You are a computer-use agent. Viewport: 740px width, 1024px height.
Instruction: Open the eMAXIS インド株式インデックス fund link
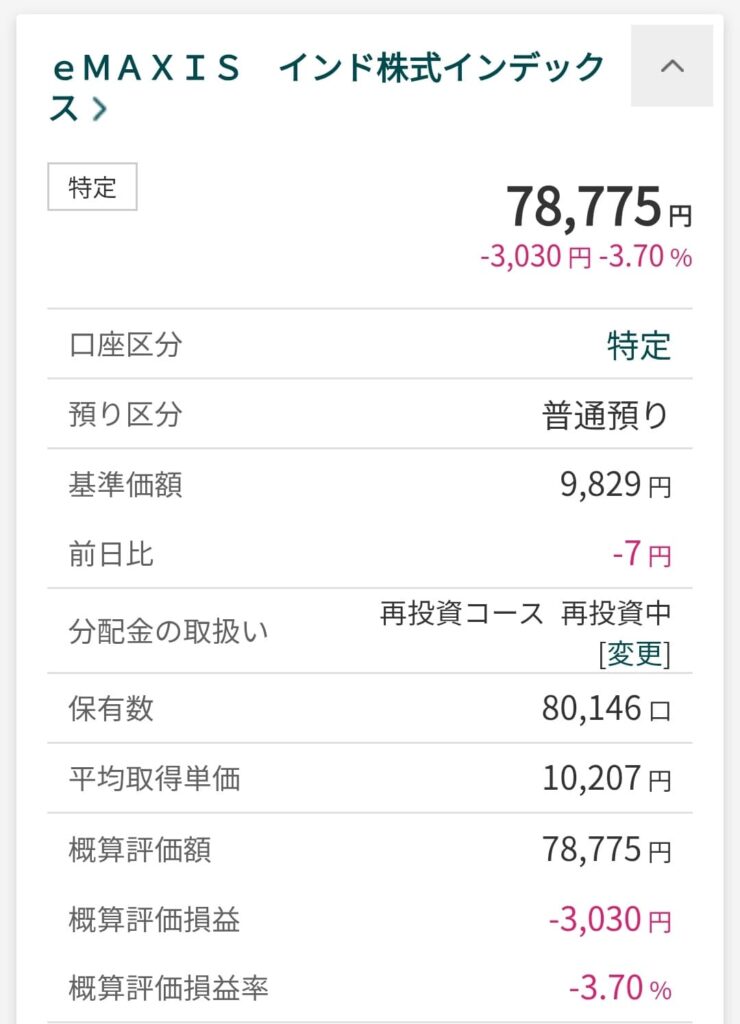pos(328,88)
